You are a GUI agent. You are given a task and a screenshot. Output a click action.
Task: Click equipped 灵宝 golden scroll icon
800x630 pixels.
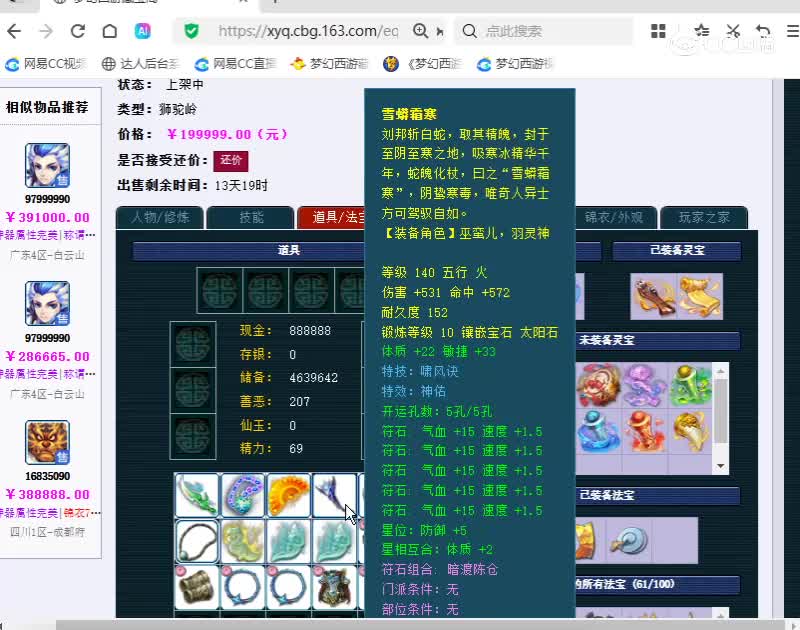point(700,296)
